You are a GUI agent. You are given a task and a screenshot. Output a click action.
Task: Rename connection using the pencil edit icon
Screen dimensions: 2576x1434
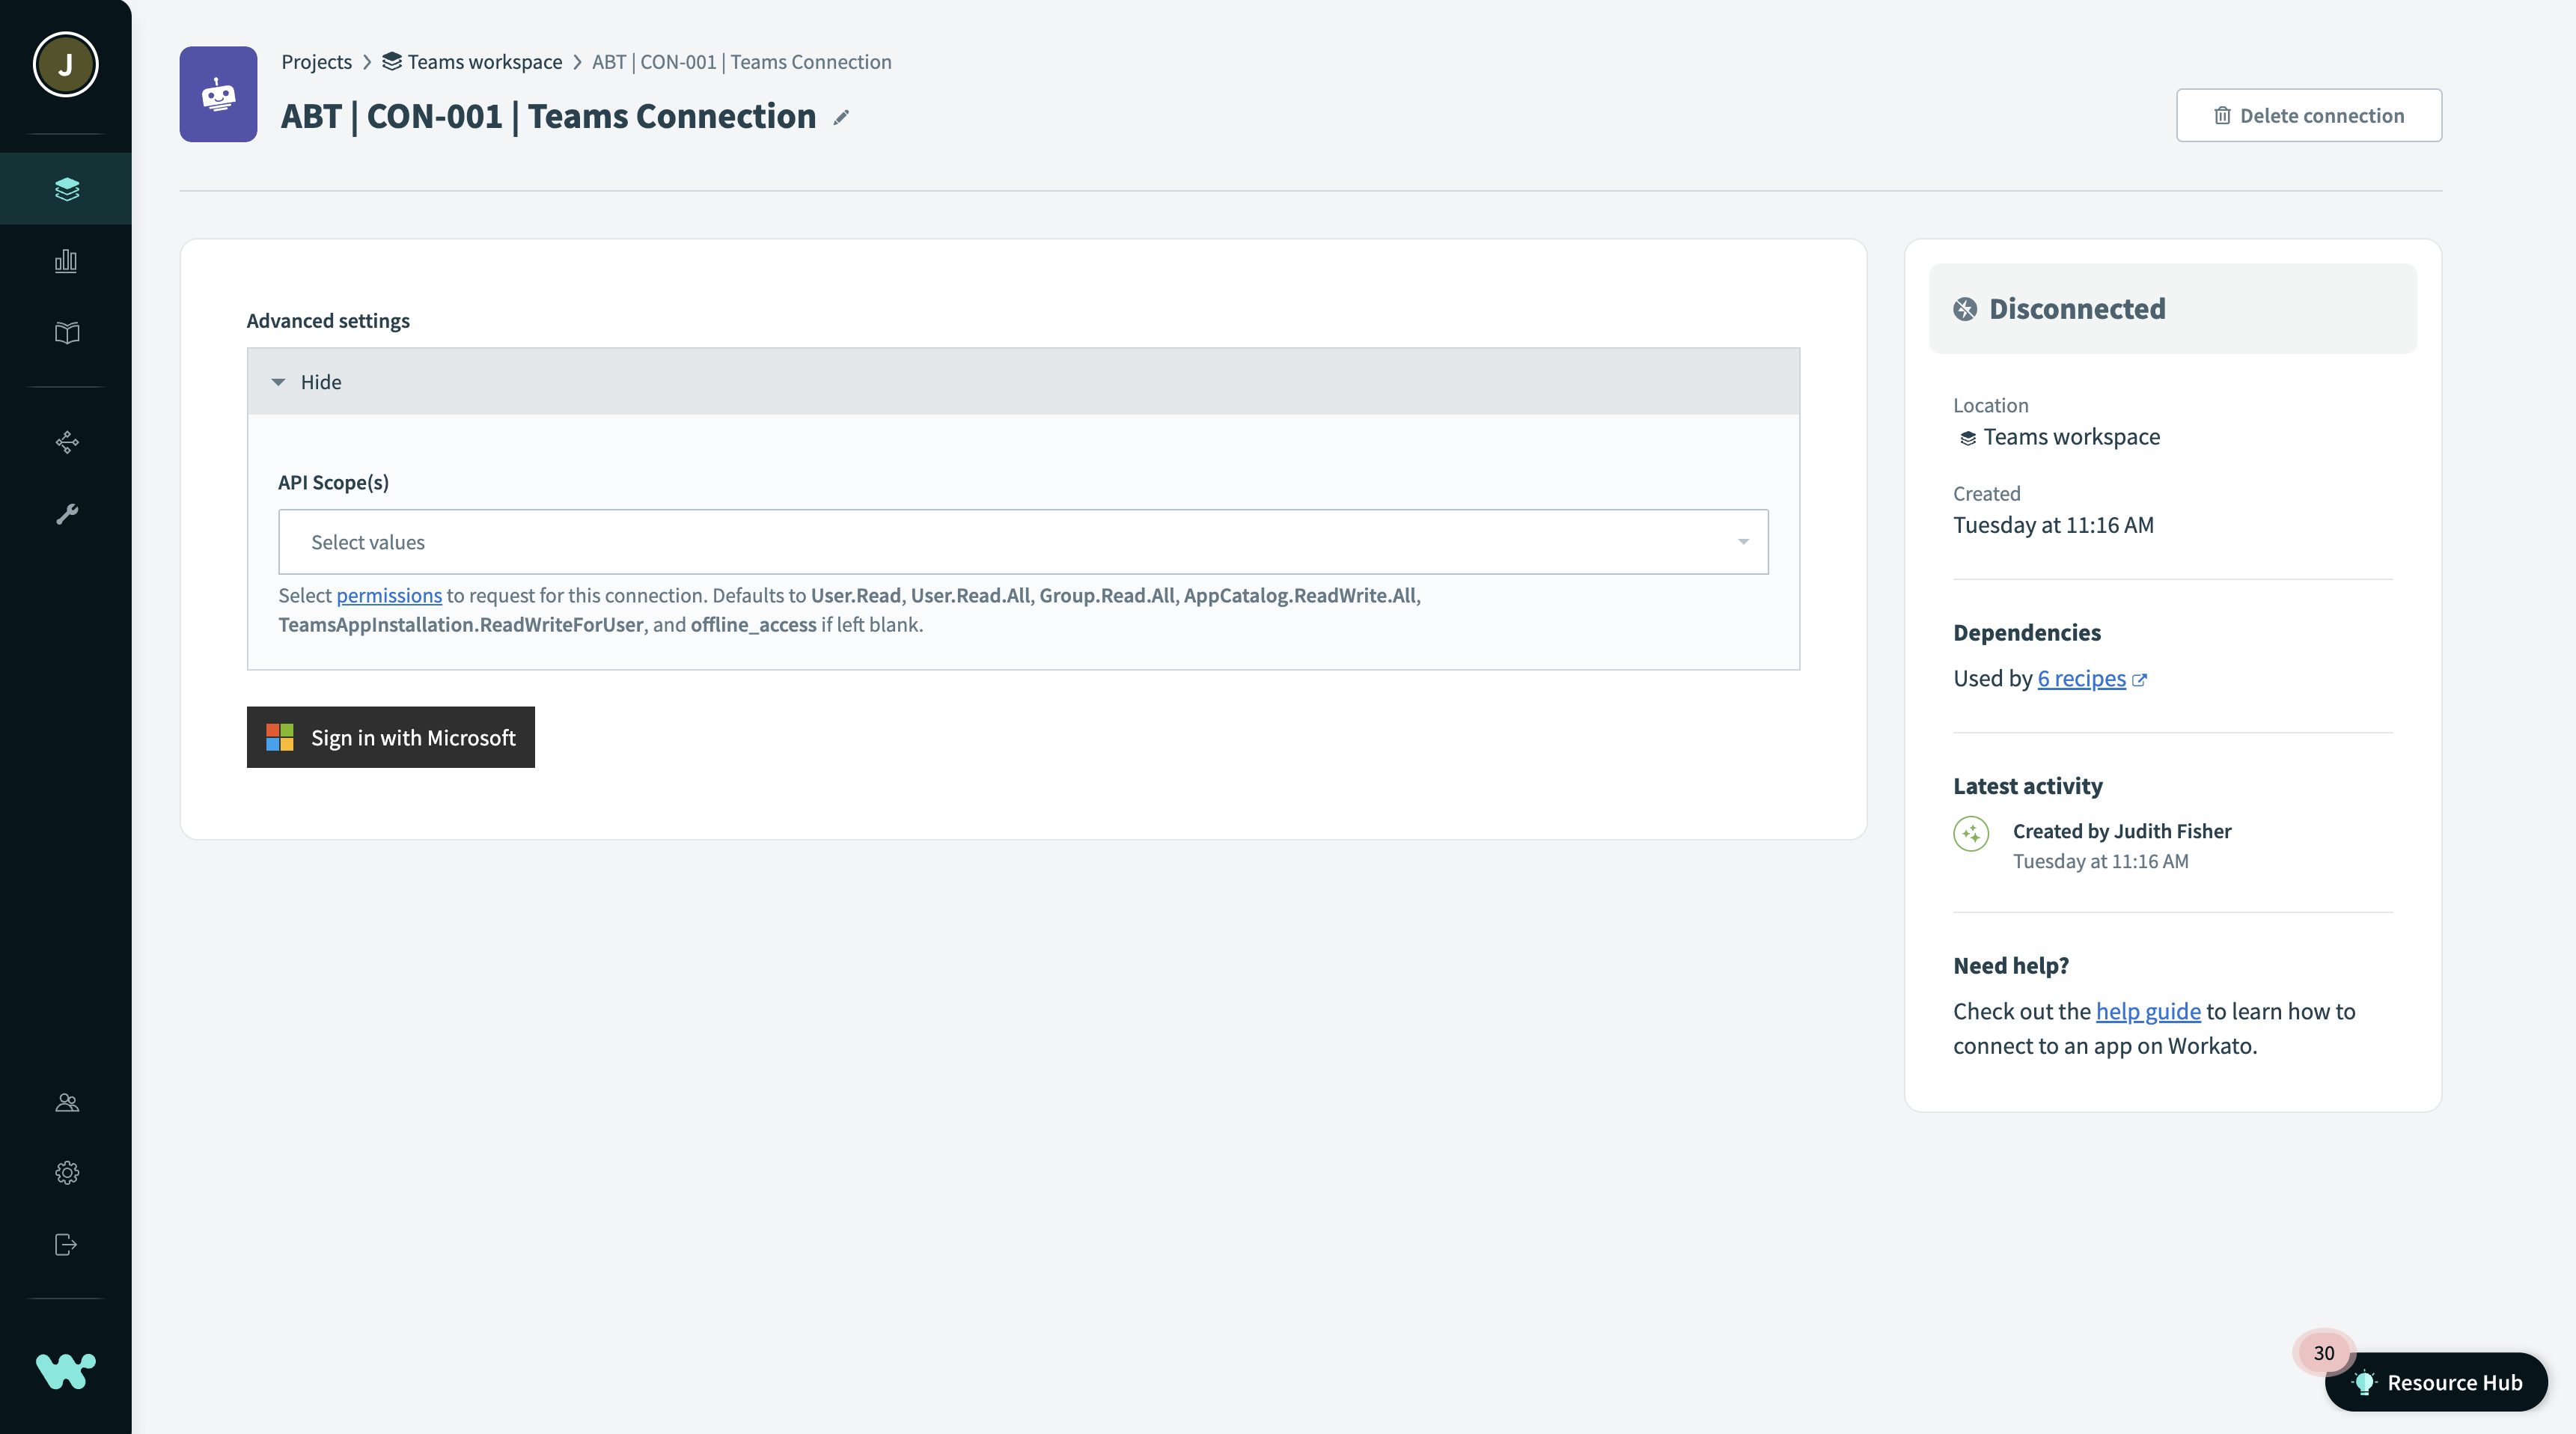pos(841,117)
